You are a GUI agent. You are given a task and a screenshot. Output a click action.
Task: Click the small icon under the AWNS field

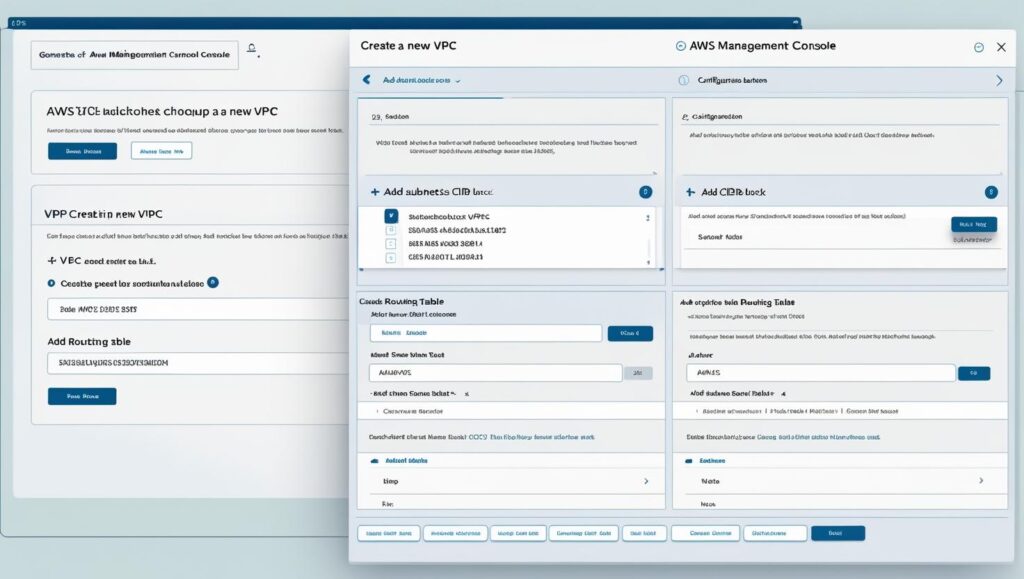click(784, 394)
